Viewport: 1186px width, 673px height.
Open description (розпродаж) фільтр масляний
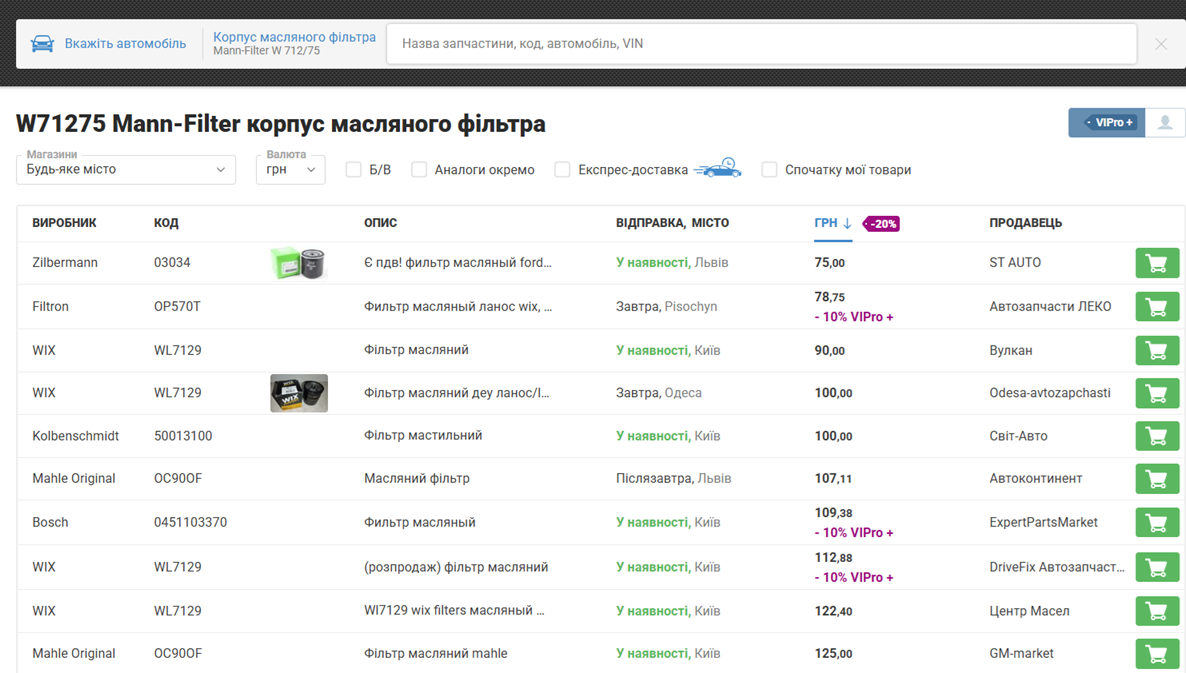(456, 567)
